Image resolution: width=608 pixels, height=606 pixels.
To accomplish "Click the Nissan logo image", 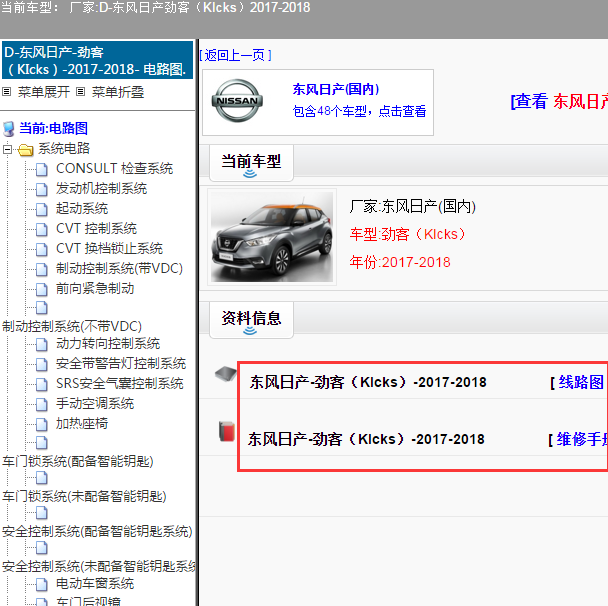I will [237, 101].
